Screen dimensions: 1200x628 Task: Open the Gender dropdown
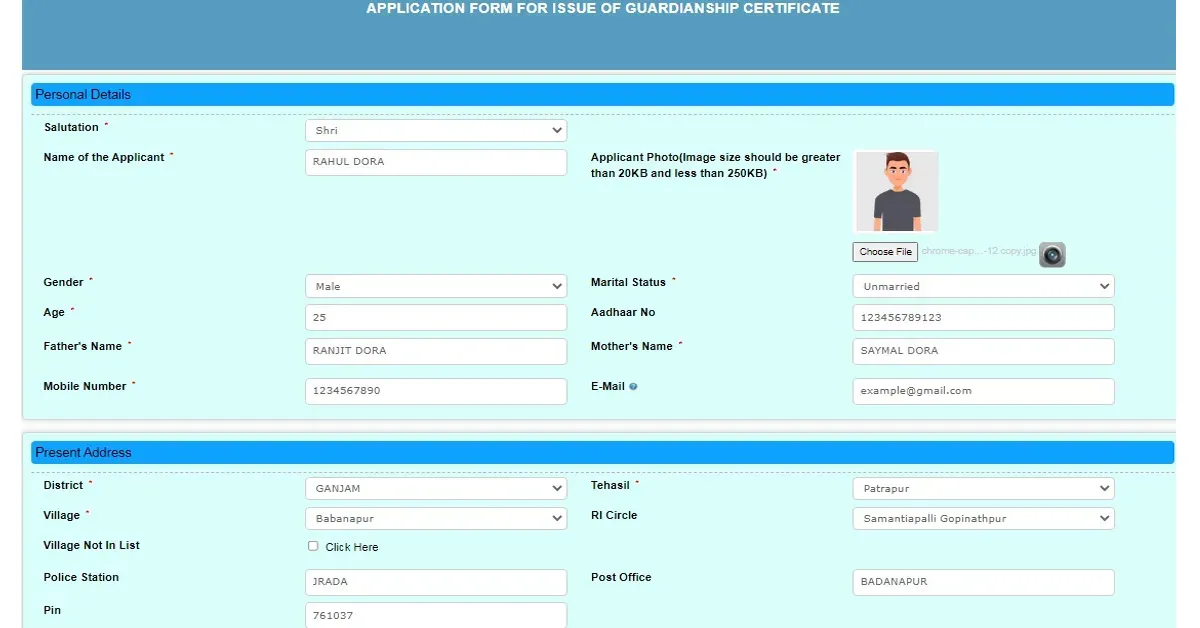pyautogui.click(x=435, y=286)
